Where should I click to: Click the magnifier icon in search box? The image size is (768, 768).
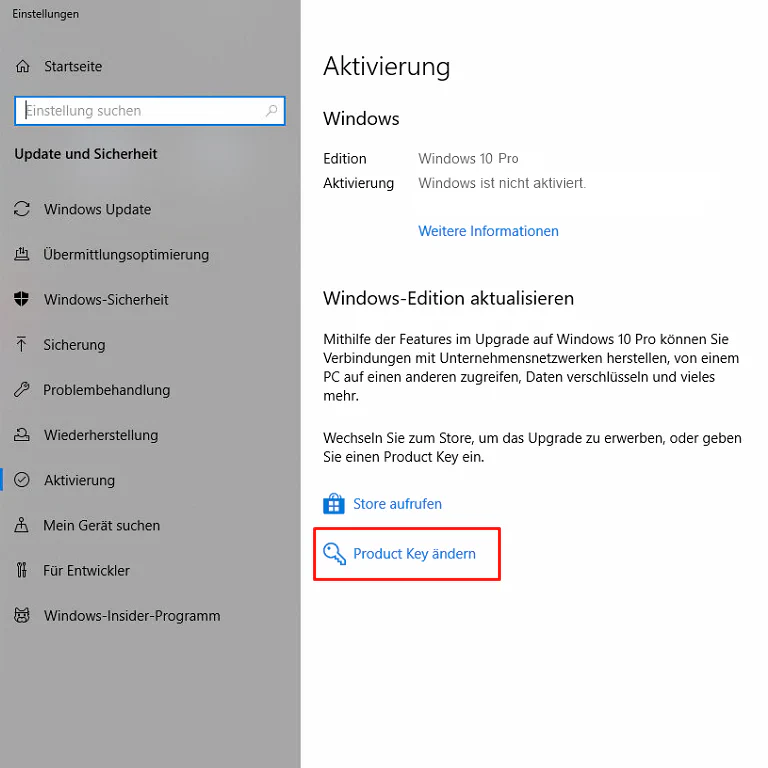pyautogui.click(x=271, y=111)
